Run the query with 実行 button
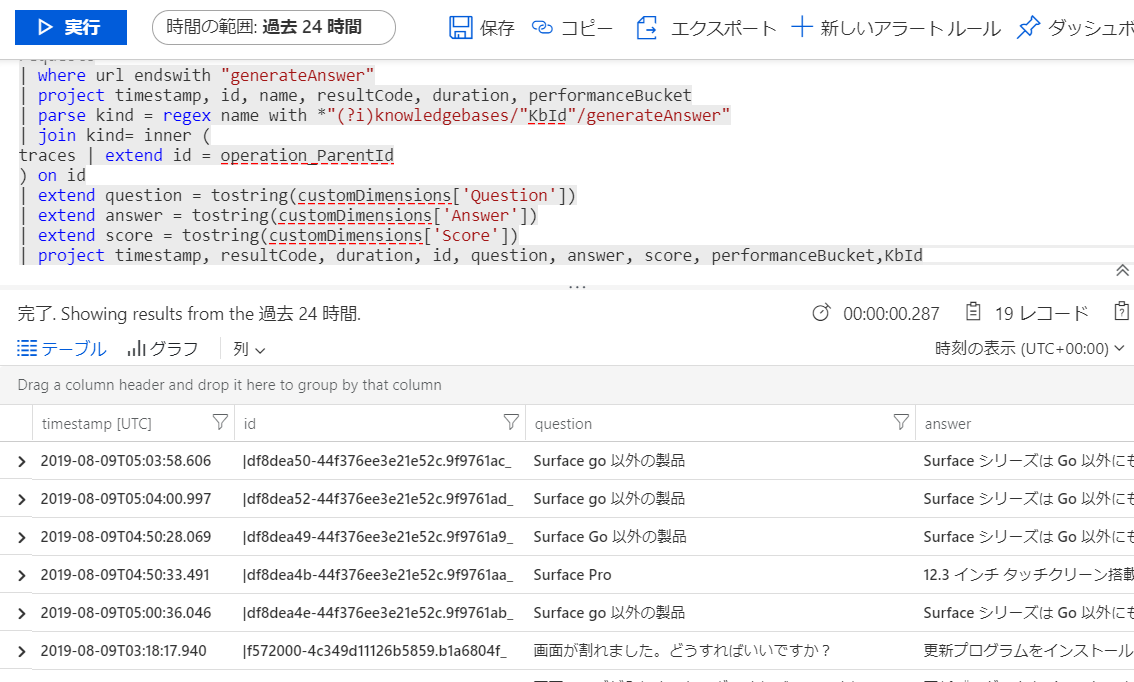 (x=71, y=27)
